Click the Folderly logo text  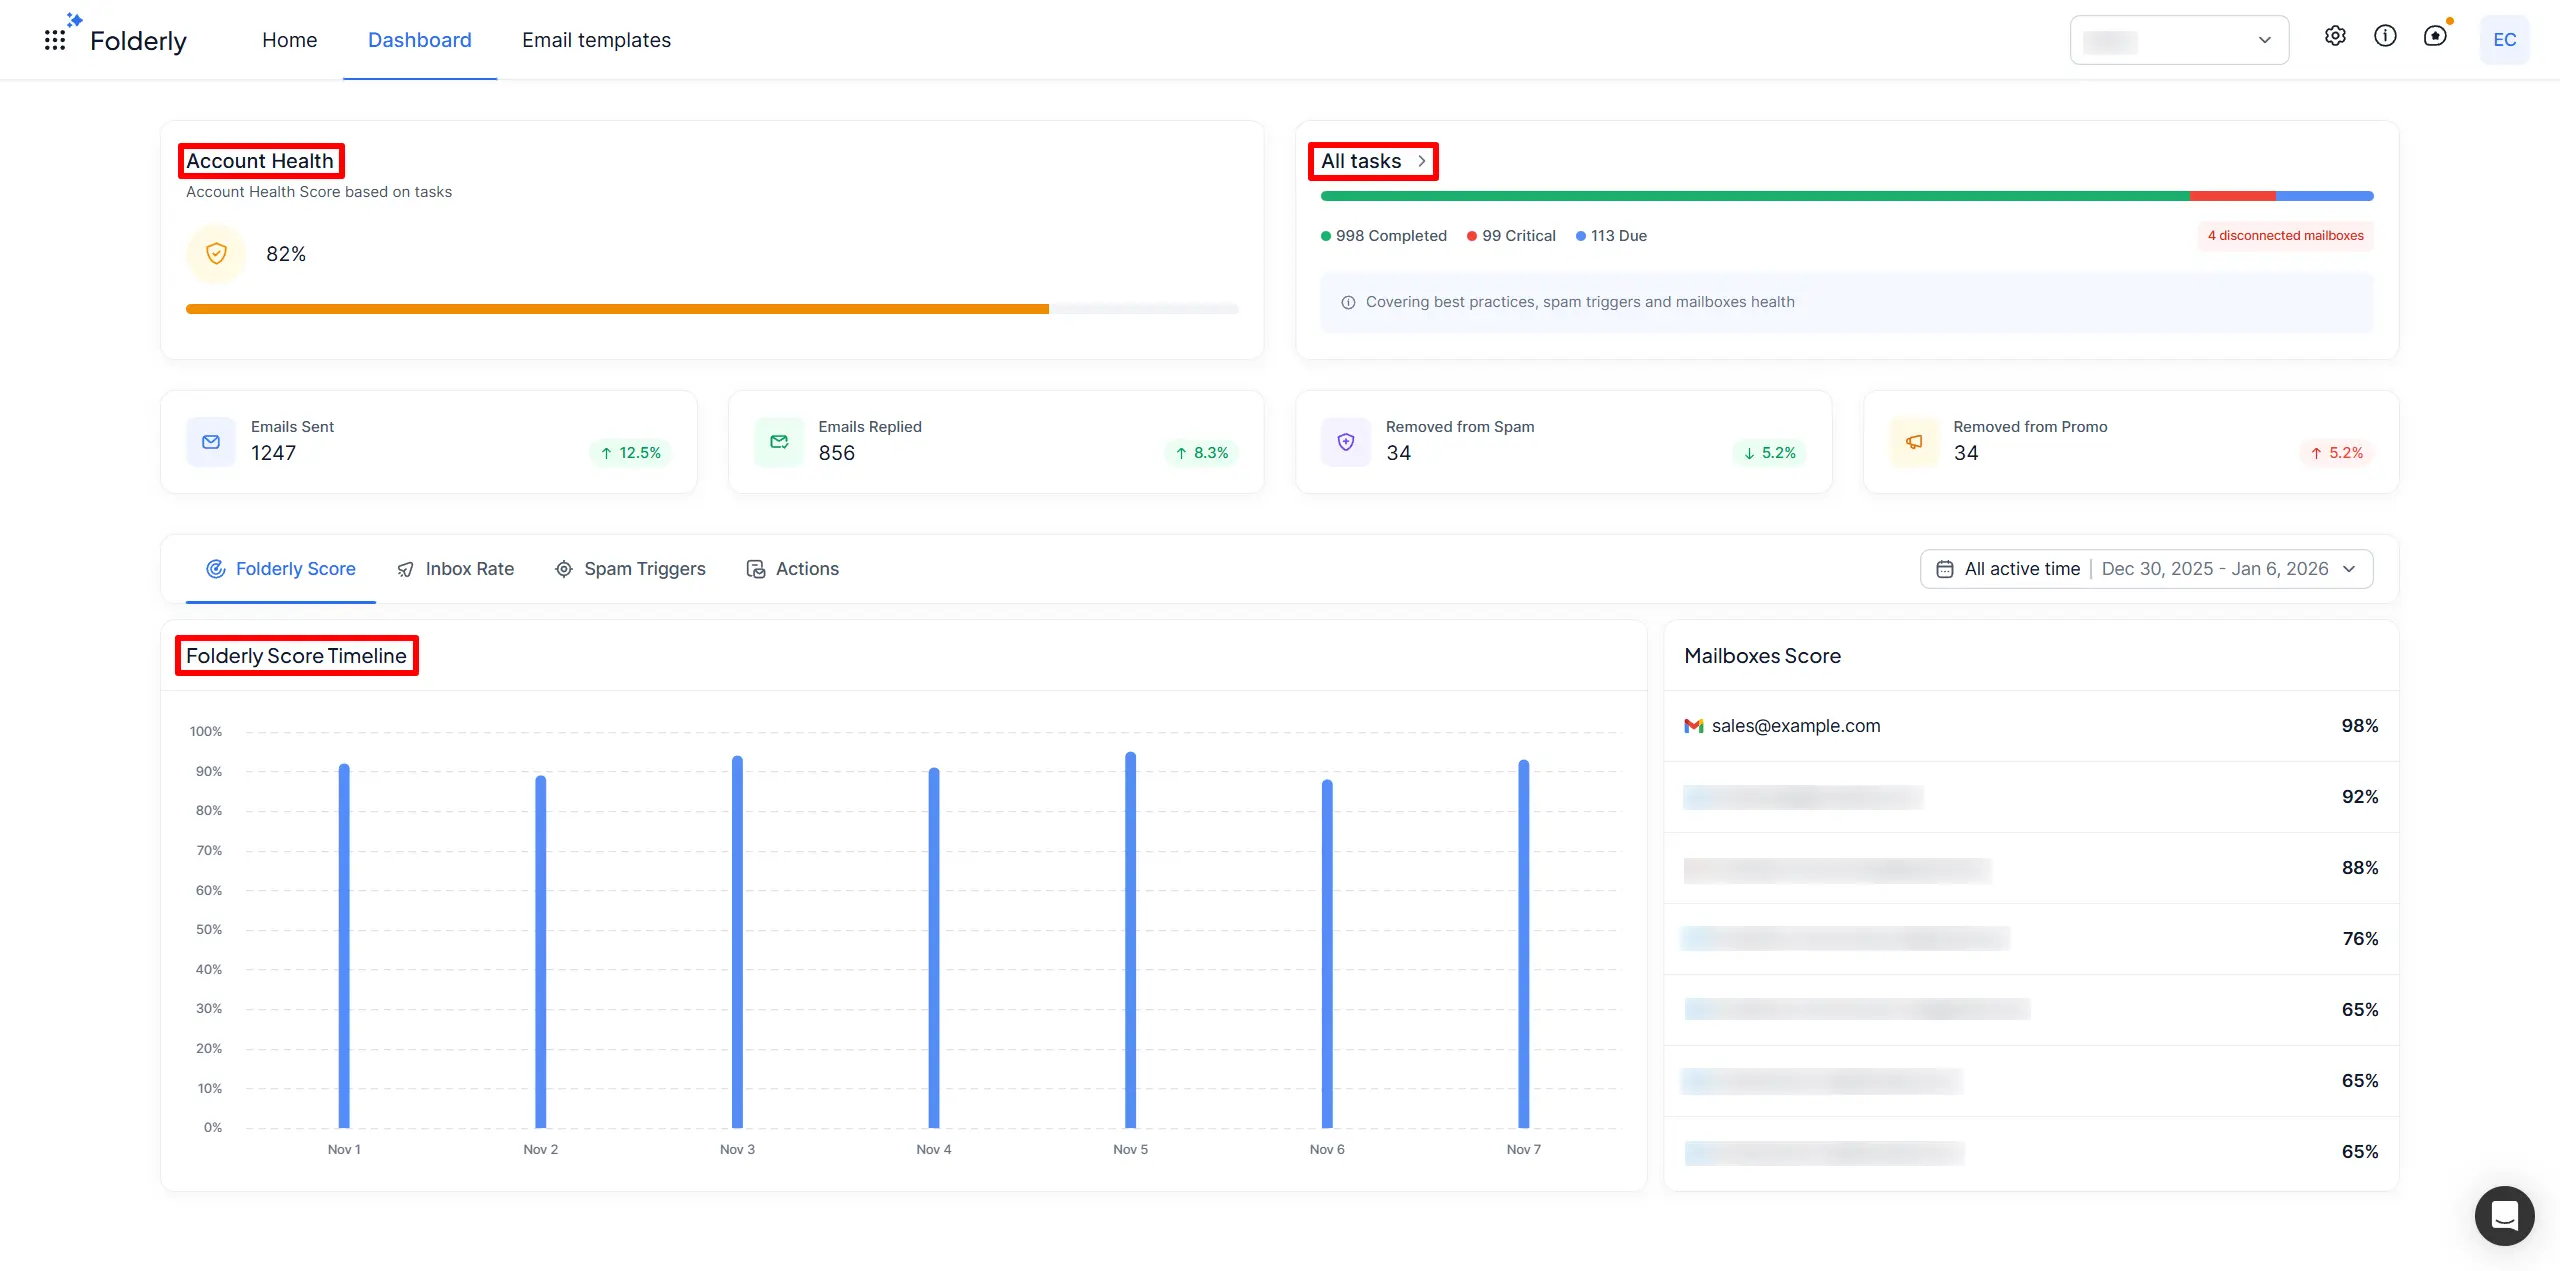pos(138,41)
